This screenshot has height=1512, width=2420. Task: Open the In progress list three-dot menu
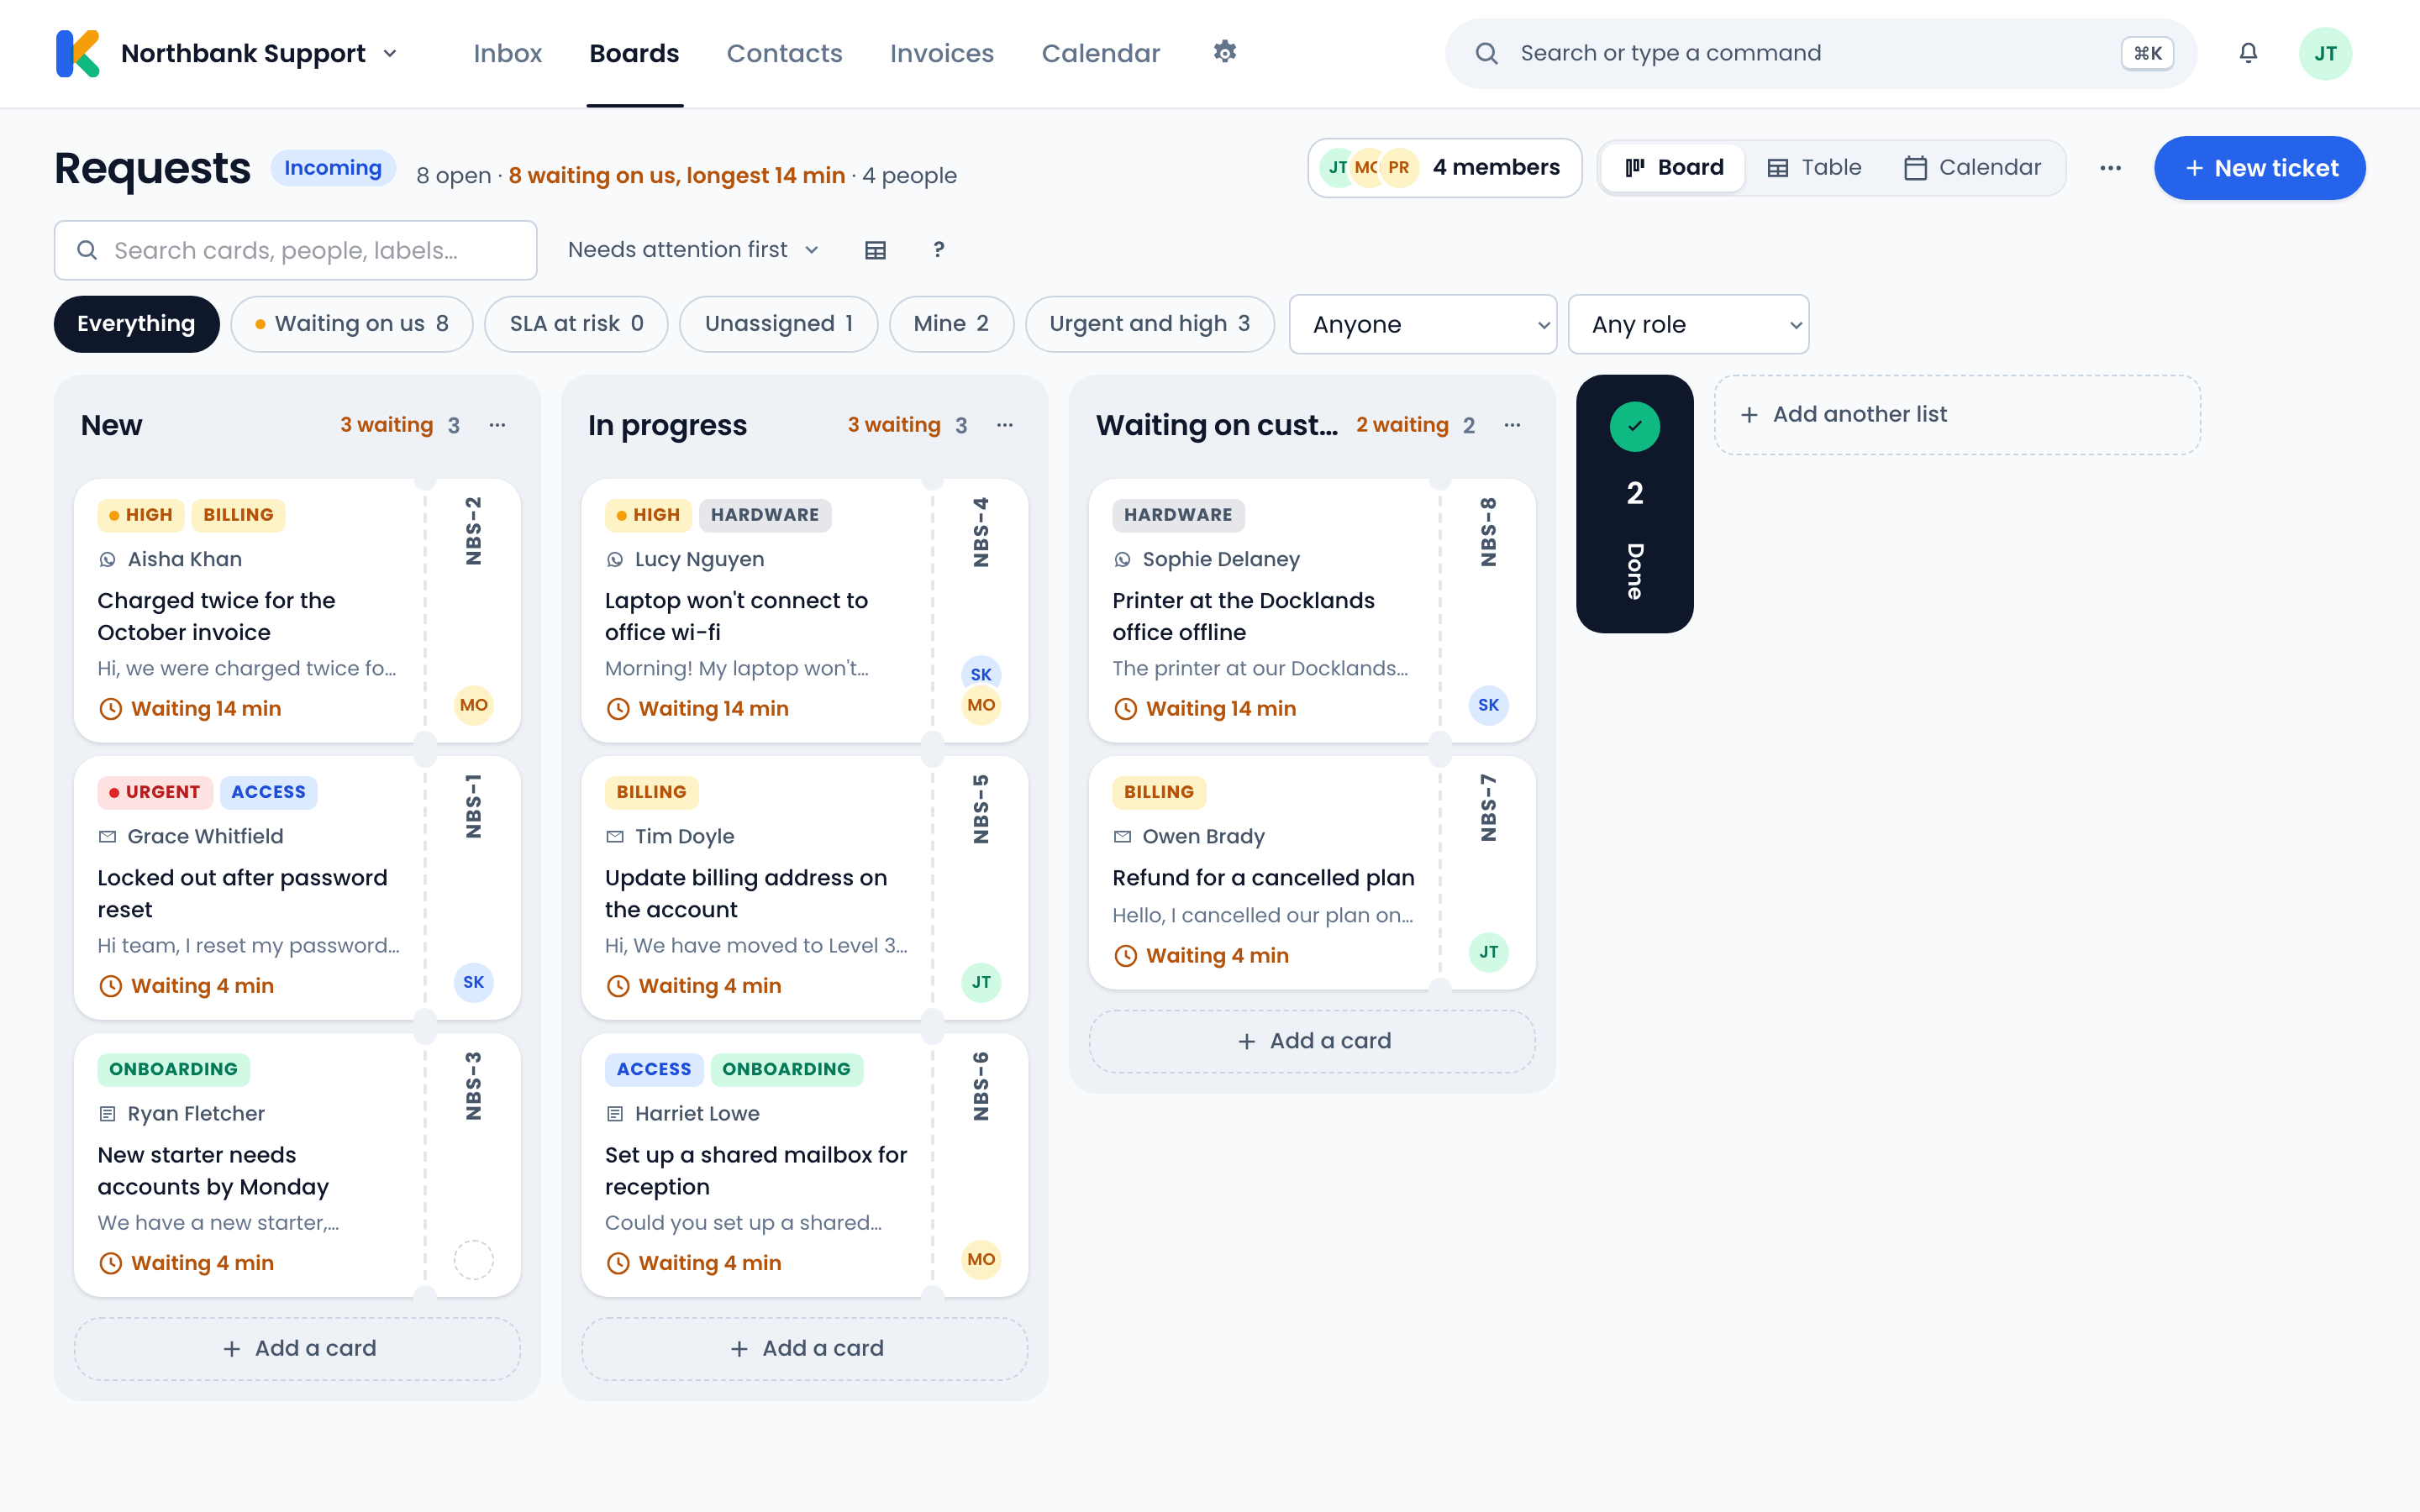(x=1005, y=425)
